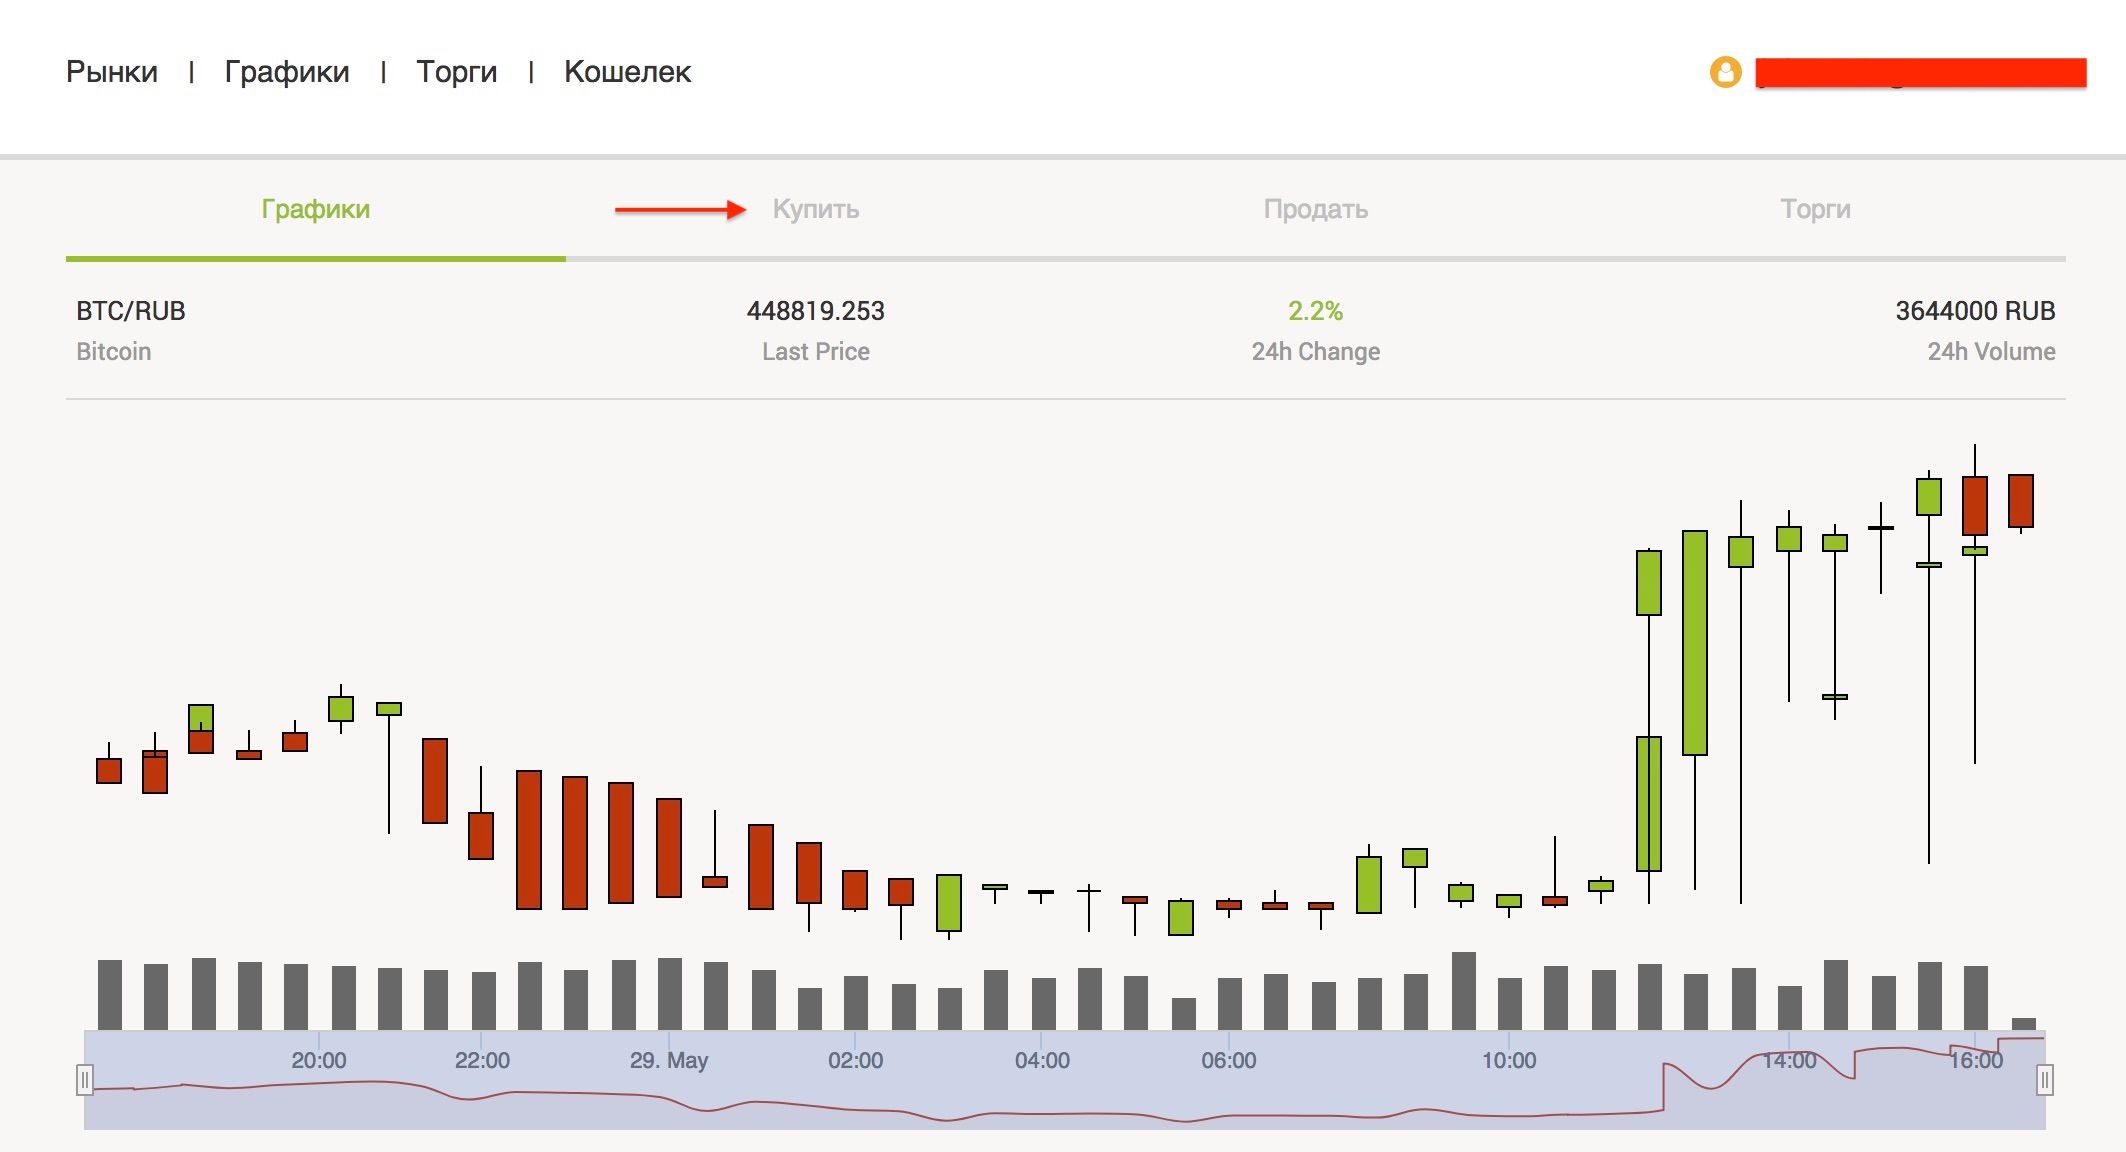This screenshot has width=2126, height=1152.
Task: Click the 29. May date axis label
Action: pyautogui.click(x=669, y=1061)
